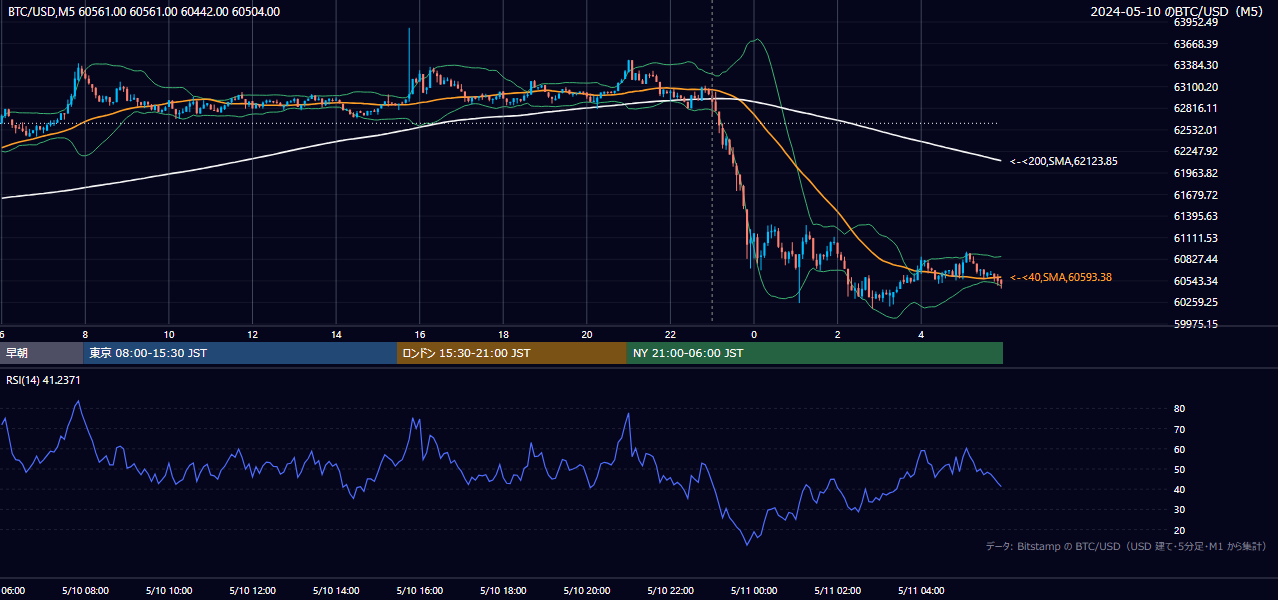Click the 5/10 10:00 time axis label
Viewport: 1278px width, 600px height.
coord(169,590)
